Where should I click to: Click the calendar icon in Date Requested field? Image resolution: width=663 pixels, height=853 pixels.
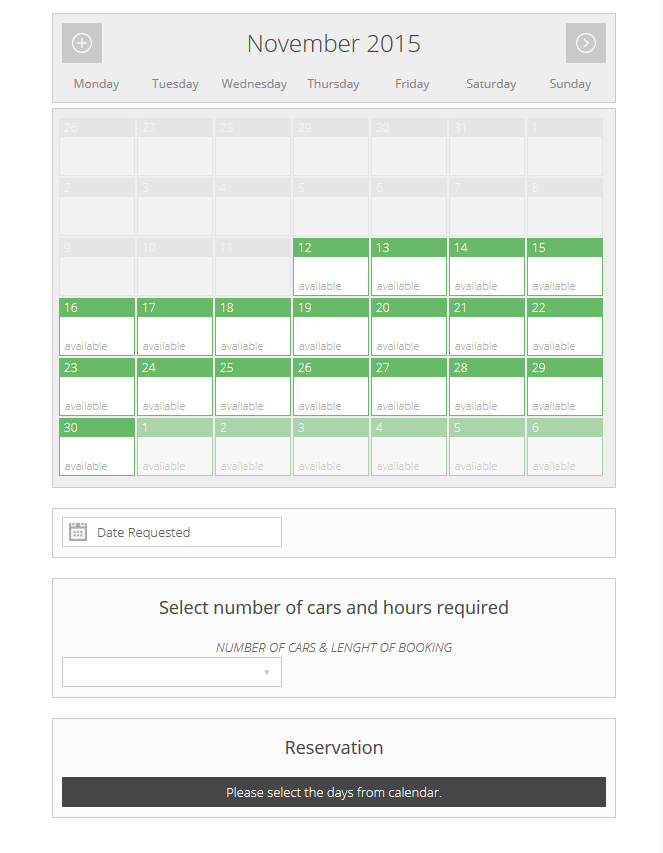click(x=77, y=531)
